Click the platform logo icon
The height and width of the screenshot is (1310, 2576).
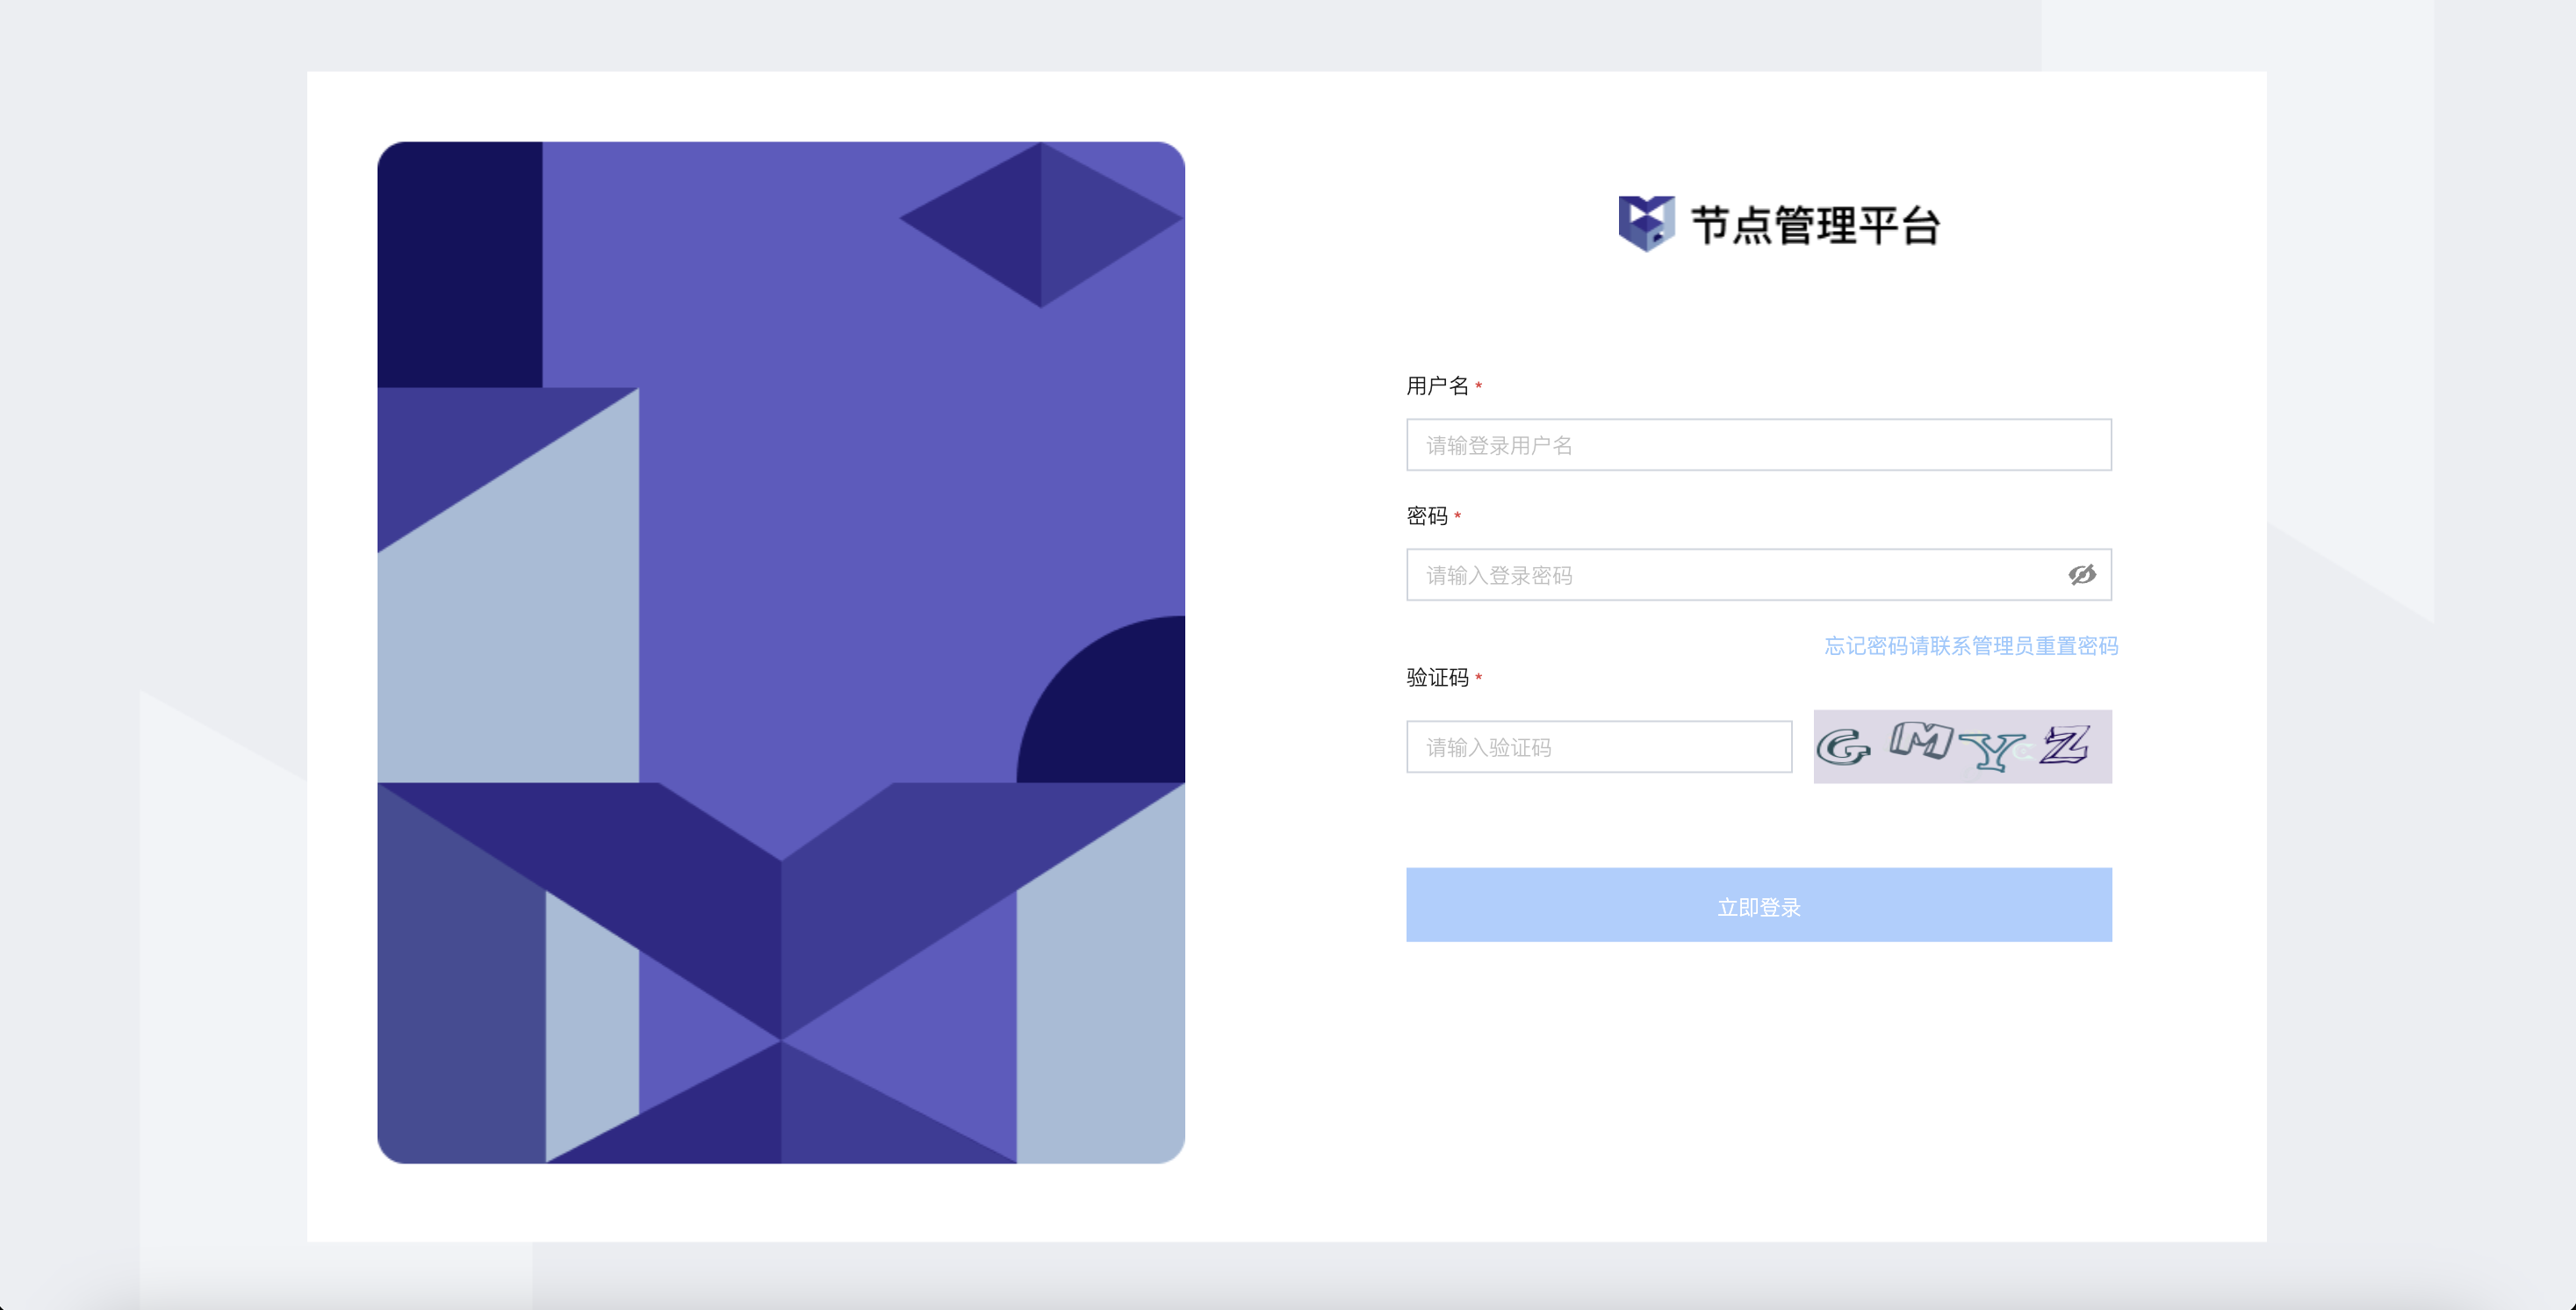[x=1646, y=224]
